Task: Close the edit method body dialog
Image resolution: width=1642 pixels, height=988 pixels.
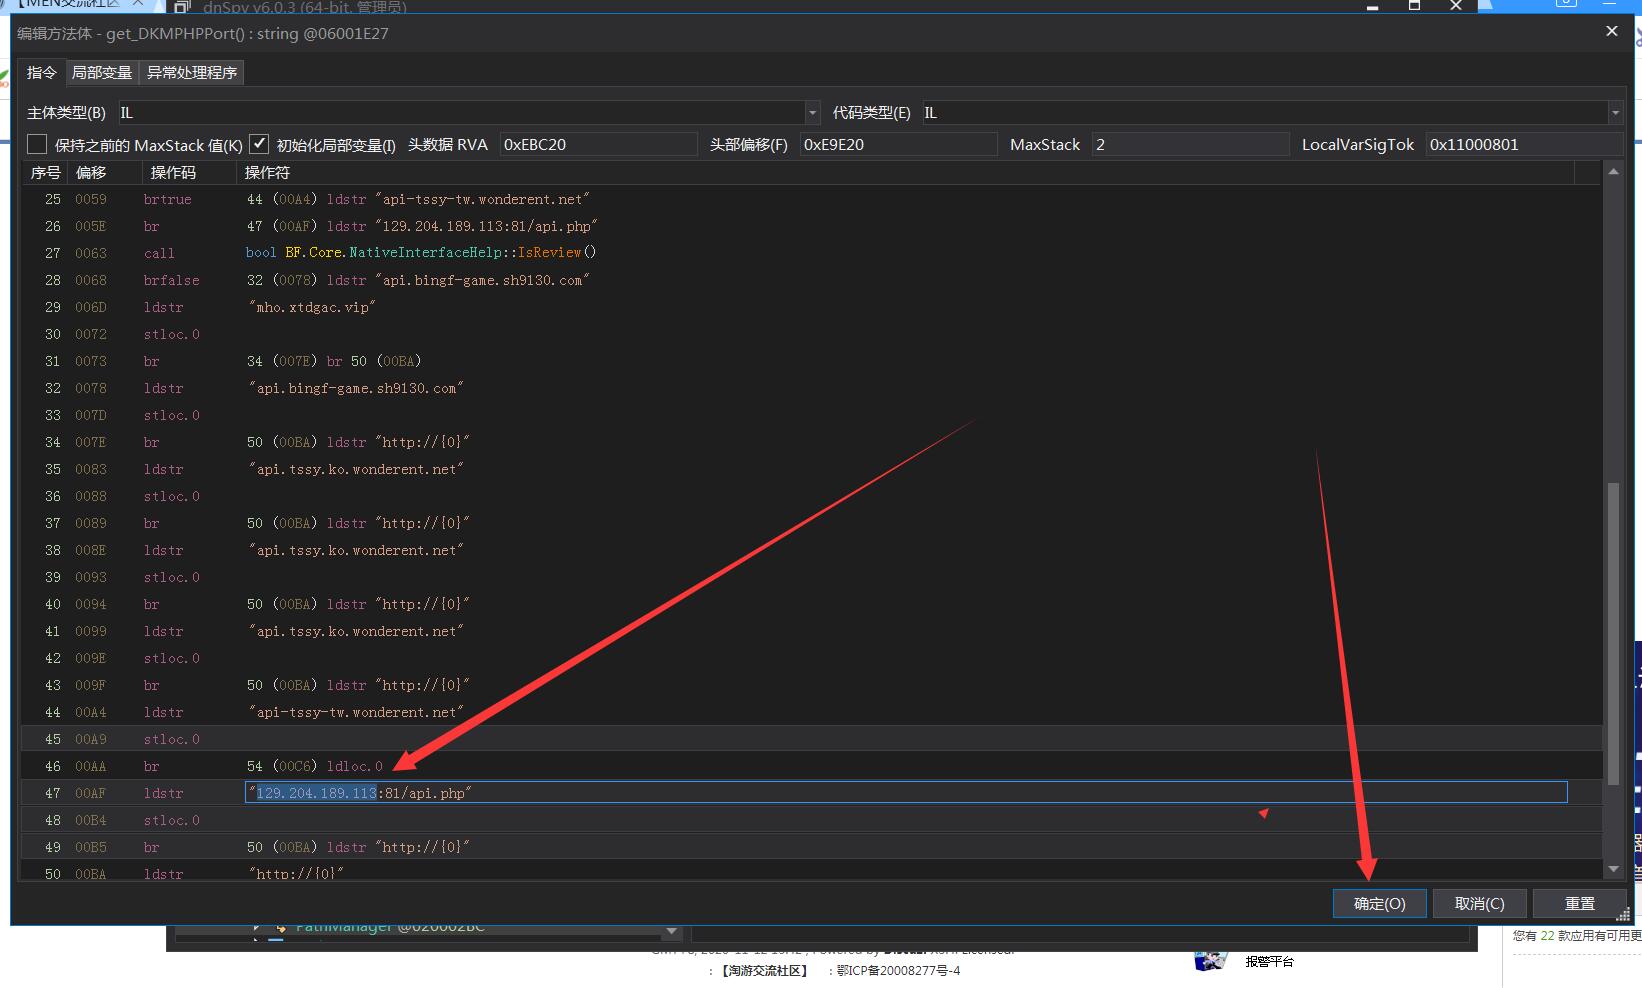Action: pyautogui.click(x=1611, y=32)
